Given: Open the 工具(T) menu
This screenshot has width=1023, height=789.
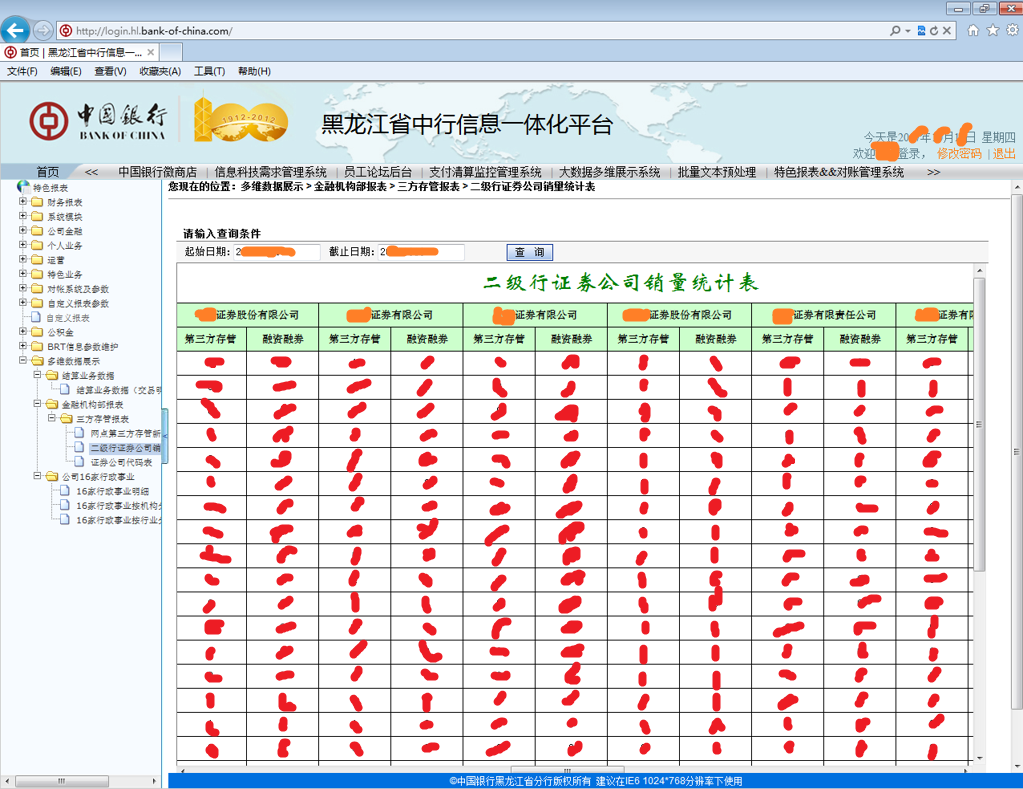Looking at the screenshot, I should click(x=209, y=72).
